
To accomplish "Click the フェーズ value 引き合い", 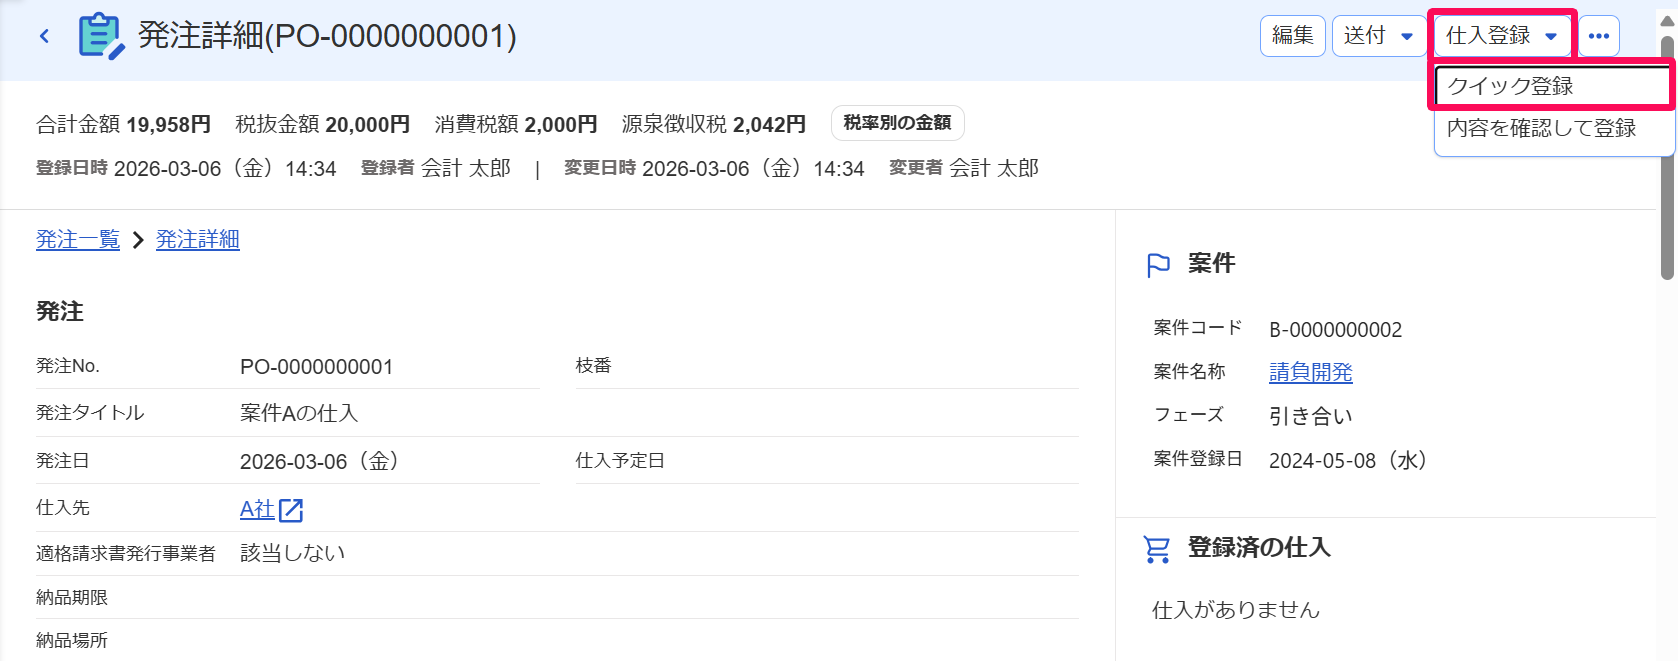I will point(1311,416).
